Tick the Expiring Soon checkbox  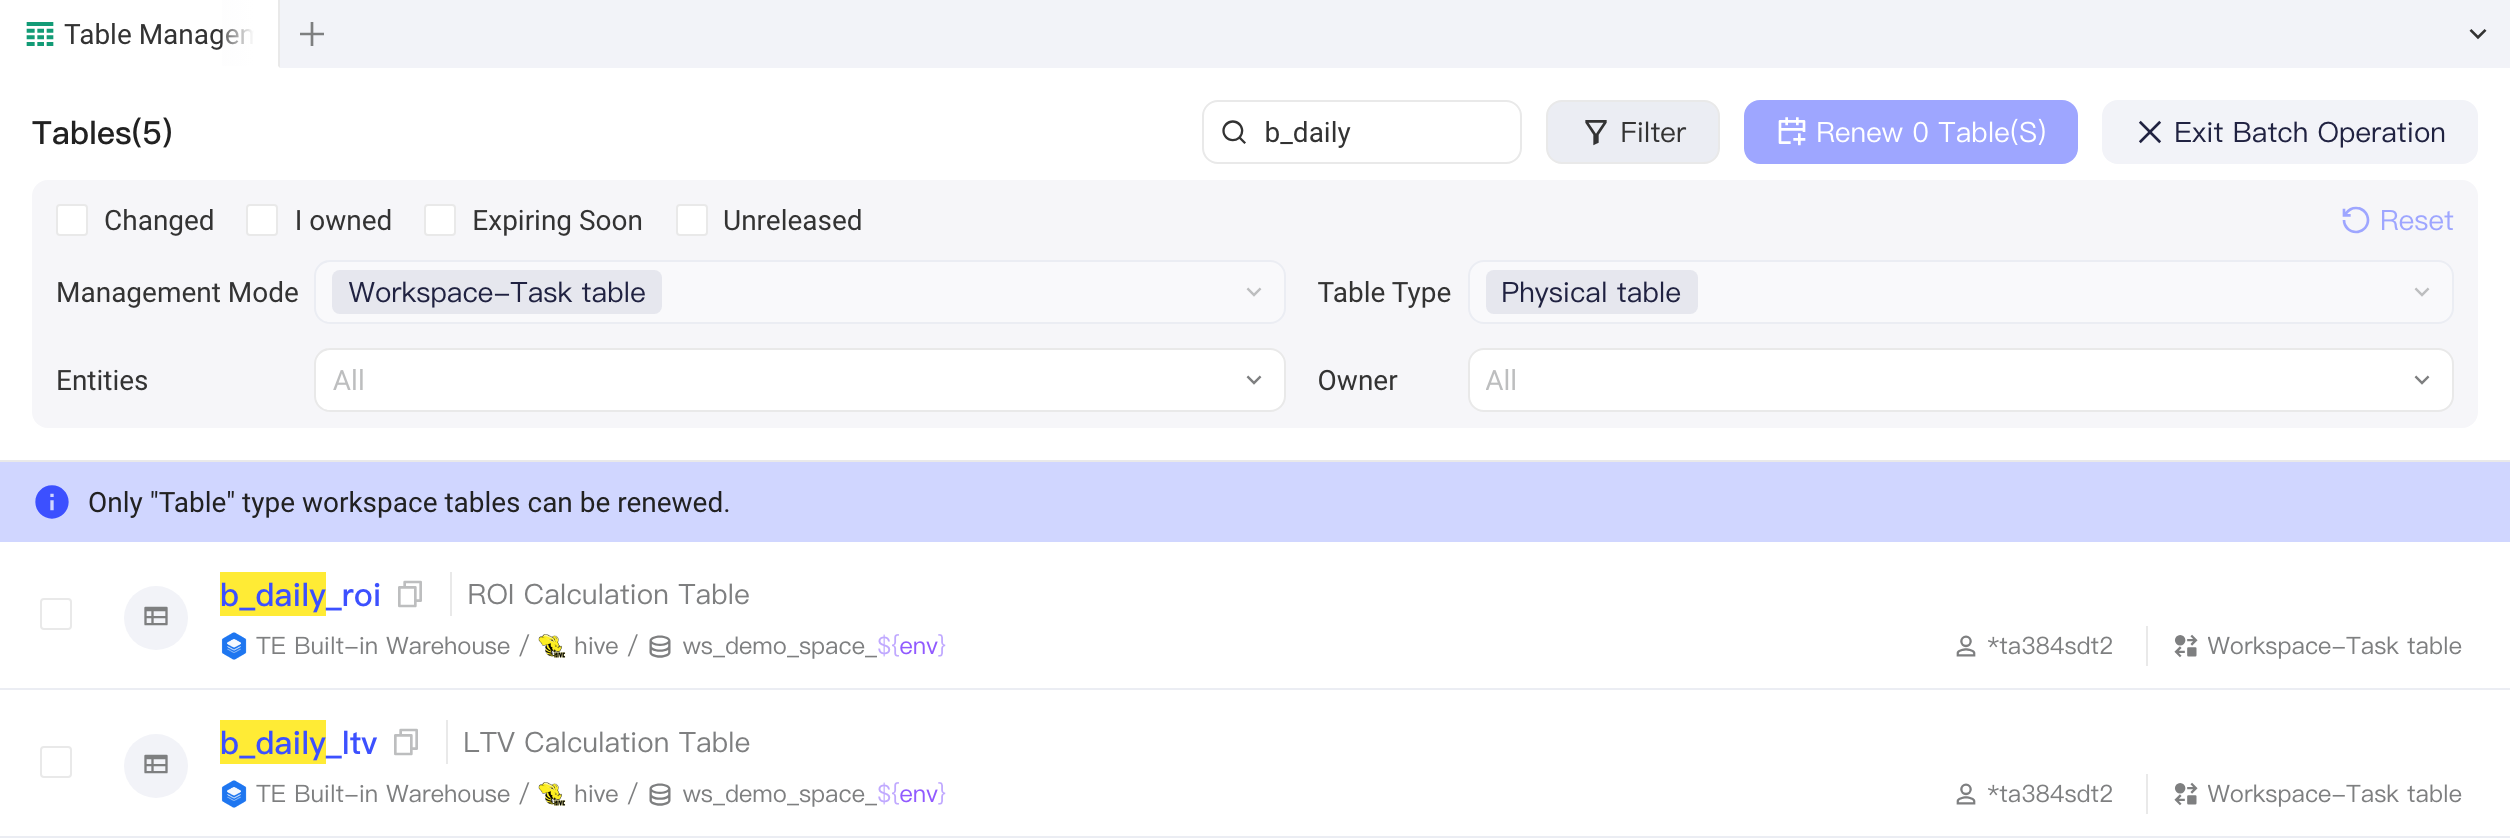pos(440,220)
